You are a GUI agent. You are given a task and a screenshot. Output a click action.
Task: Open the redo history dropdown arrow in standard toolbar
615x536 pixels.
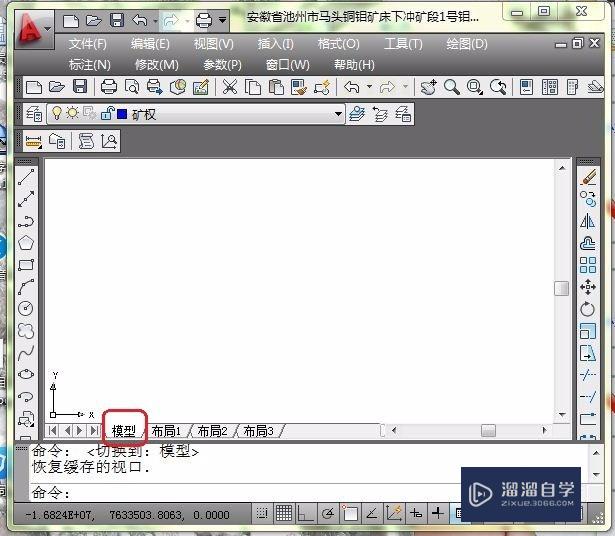point(406,87)
